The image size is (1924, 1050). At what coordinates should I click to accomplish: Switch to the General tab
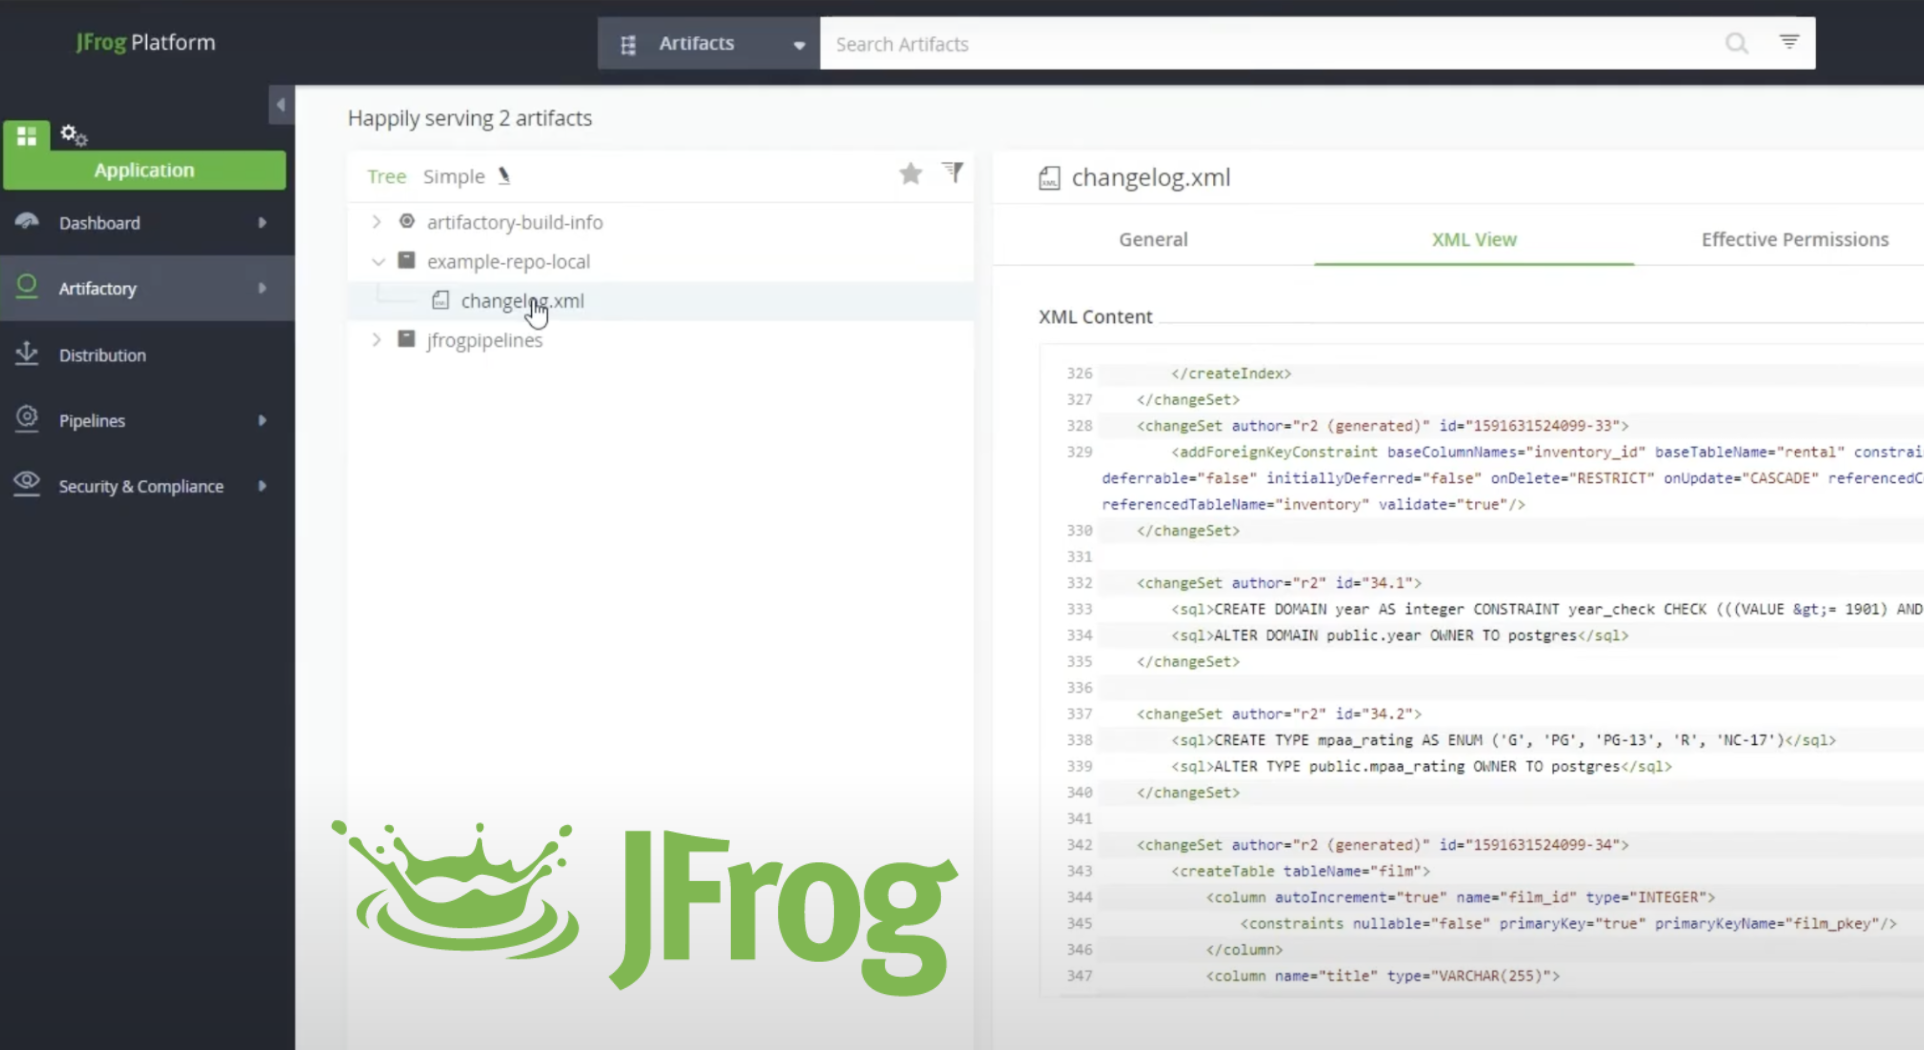pos(1153,239)
